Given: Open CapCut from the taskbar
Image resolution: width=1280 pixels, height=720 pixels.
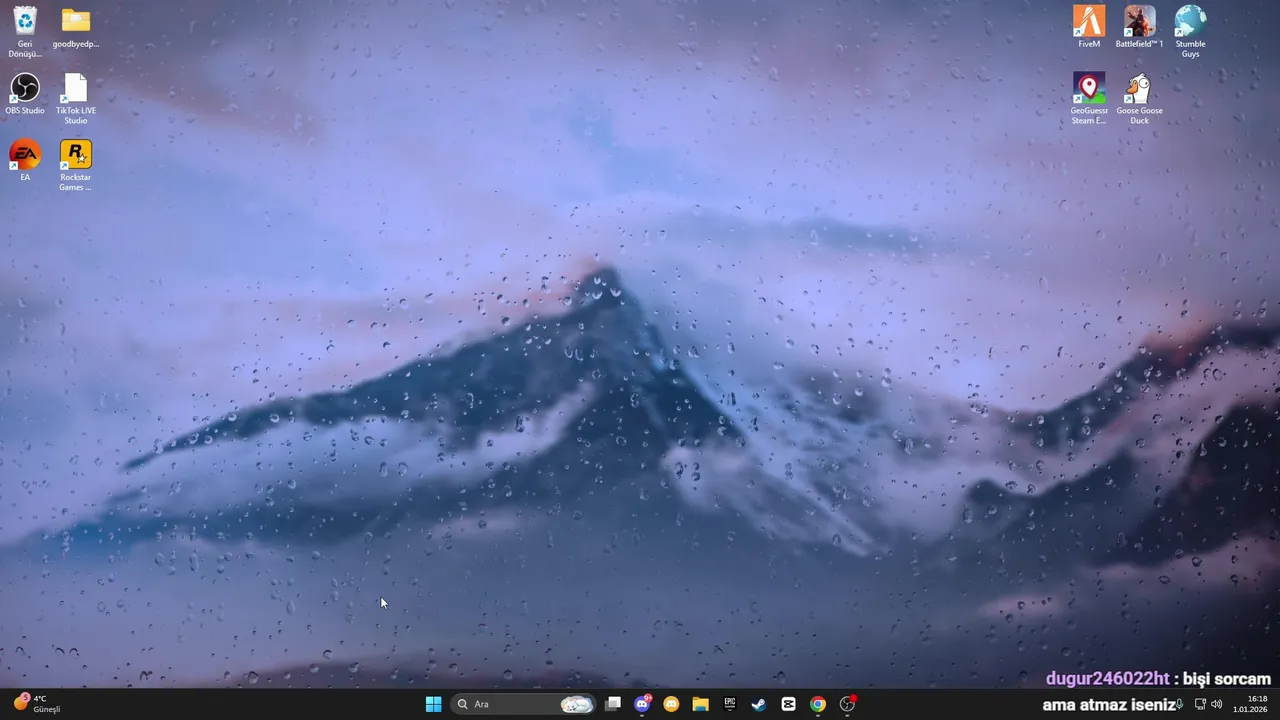Looking at the screenshot, I should tap(789, 704).
